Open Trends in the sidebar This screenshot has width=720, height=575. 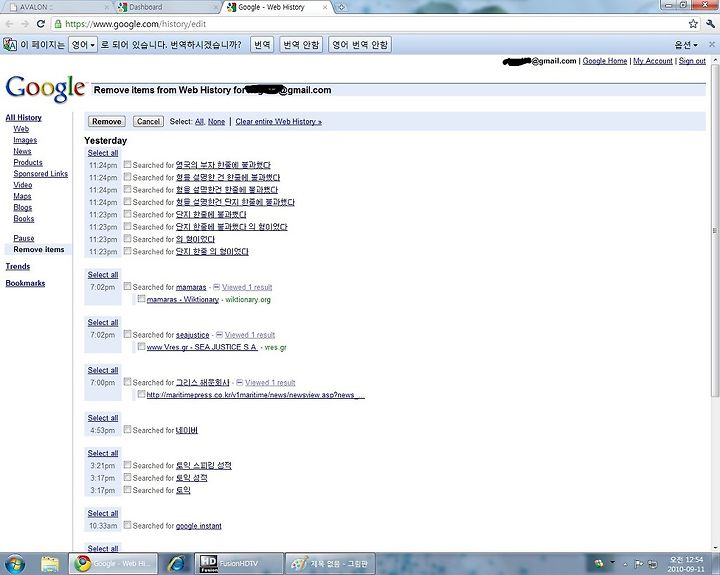point(17,266)
